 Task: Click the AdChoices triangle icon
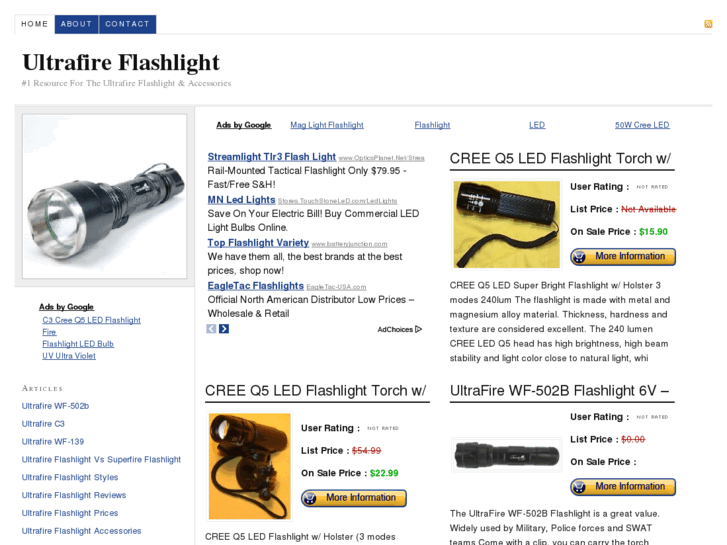pyautogui.click(x=418, y=329)
